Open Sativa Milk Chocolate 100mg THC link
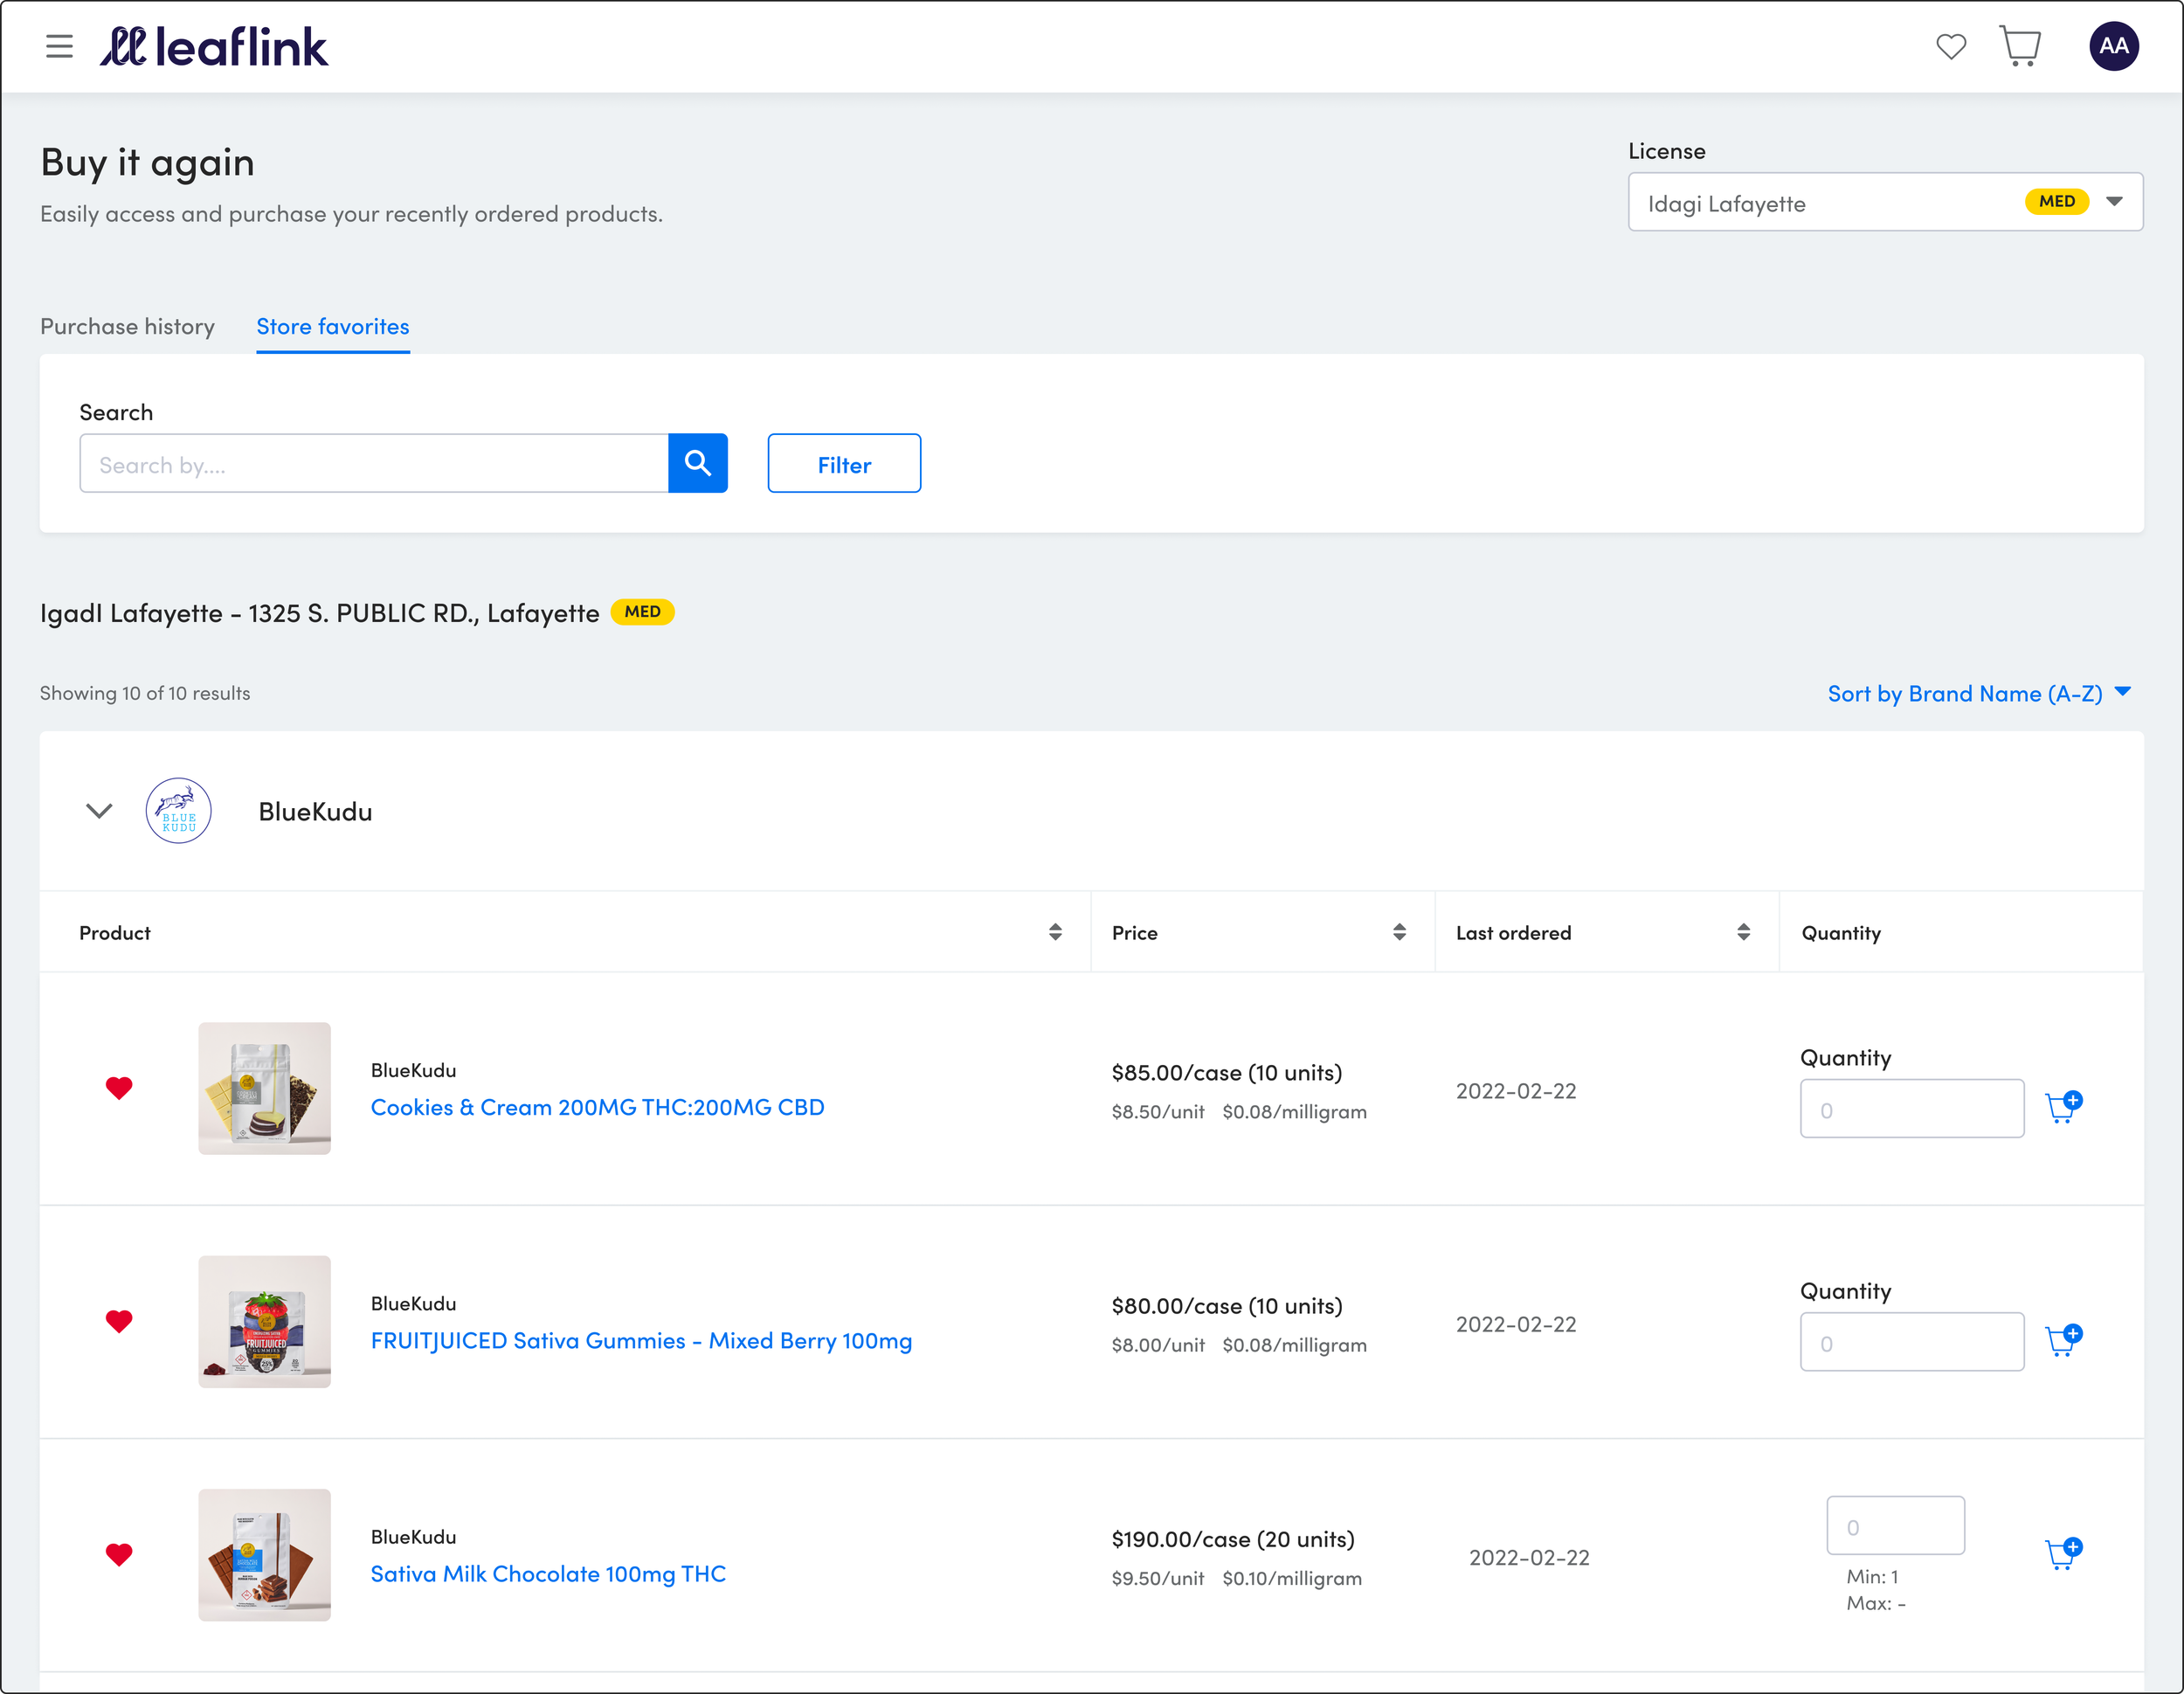This screenshot has height=1694, width=2184. pos(548,1574)
